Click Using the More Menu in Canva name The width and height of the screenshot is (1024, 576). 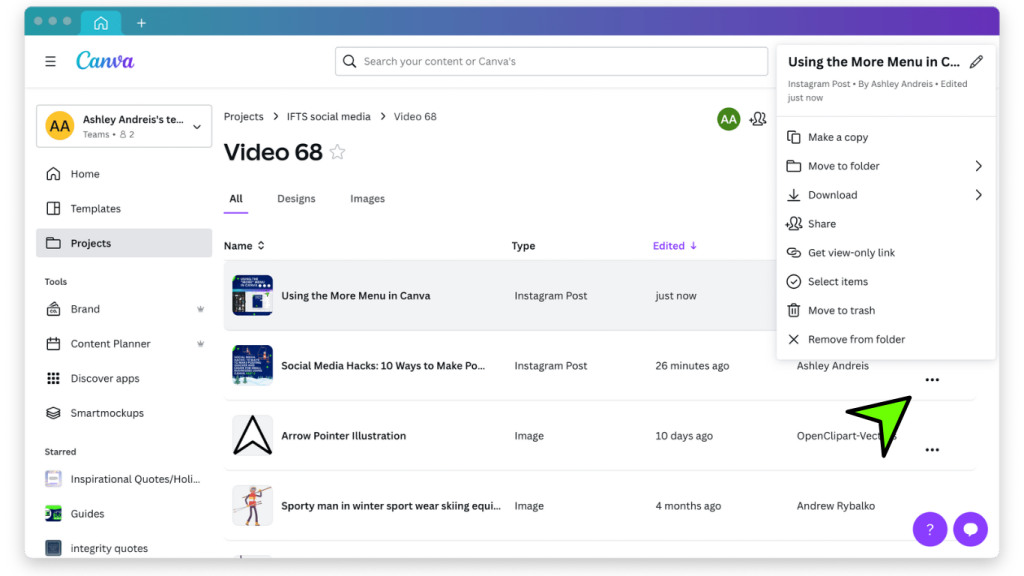tap(356, 295)
